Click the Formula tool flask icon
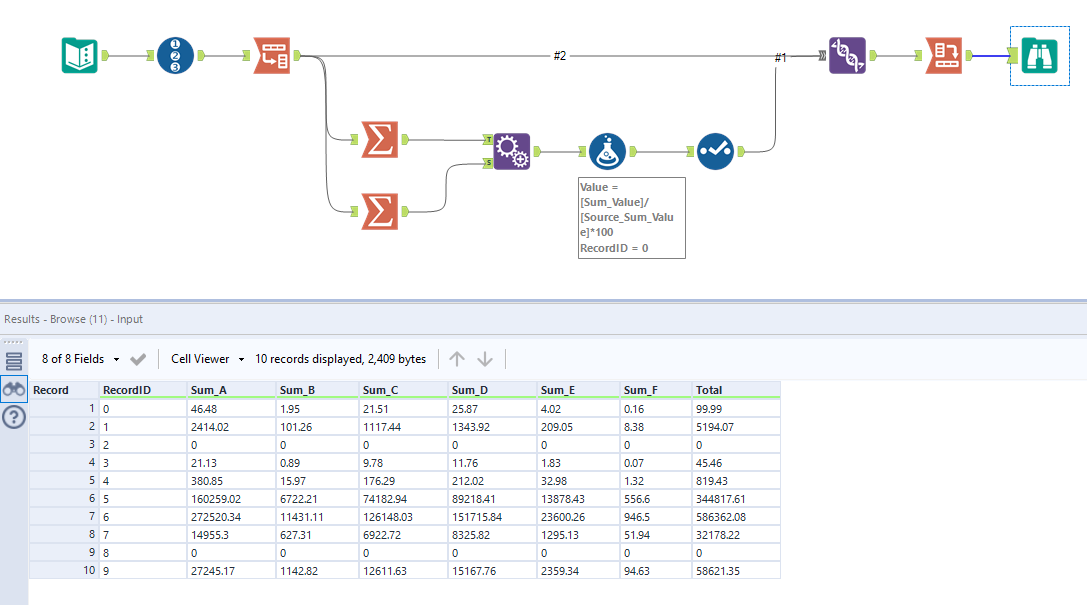The height and width of the screenshot is (605, 1087). pos(607,151)
